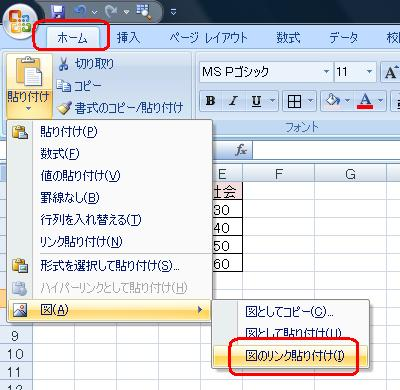
Task: Apply cell borders with the border icon
Action: pyautogui.click(x=294, y=101)
